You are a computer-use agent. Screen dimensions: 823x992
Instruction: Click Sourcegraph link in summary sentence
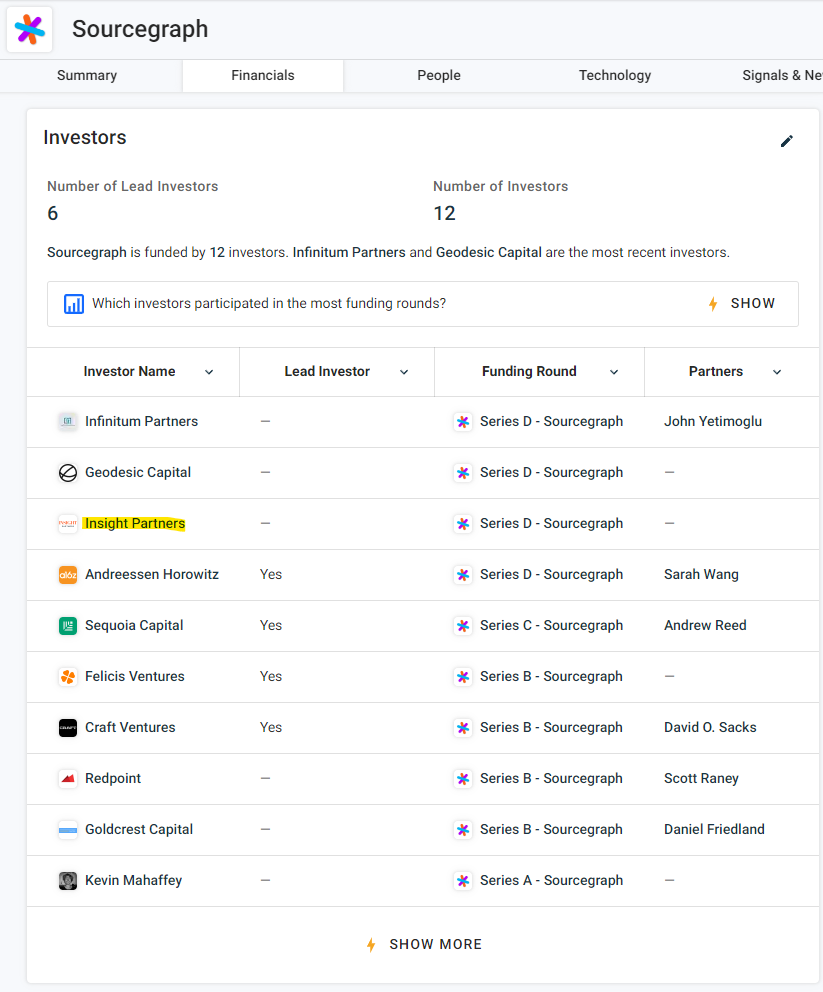coord(87,252)
